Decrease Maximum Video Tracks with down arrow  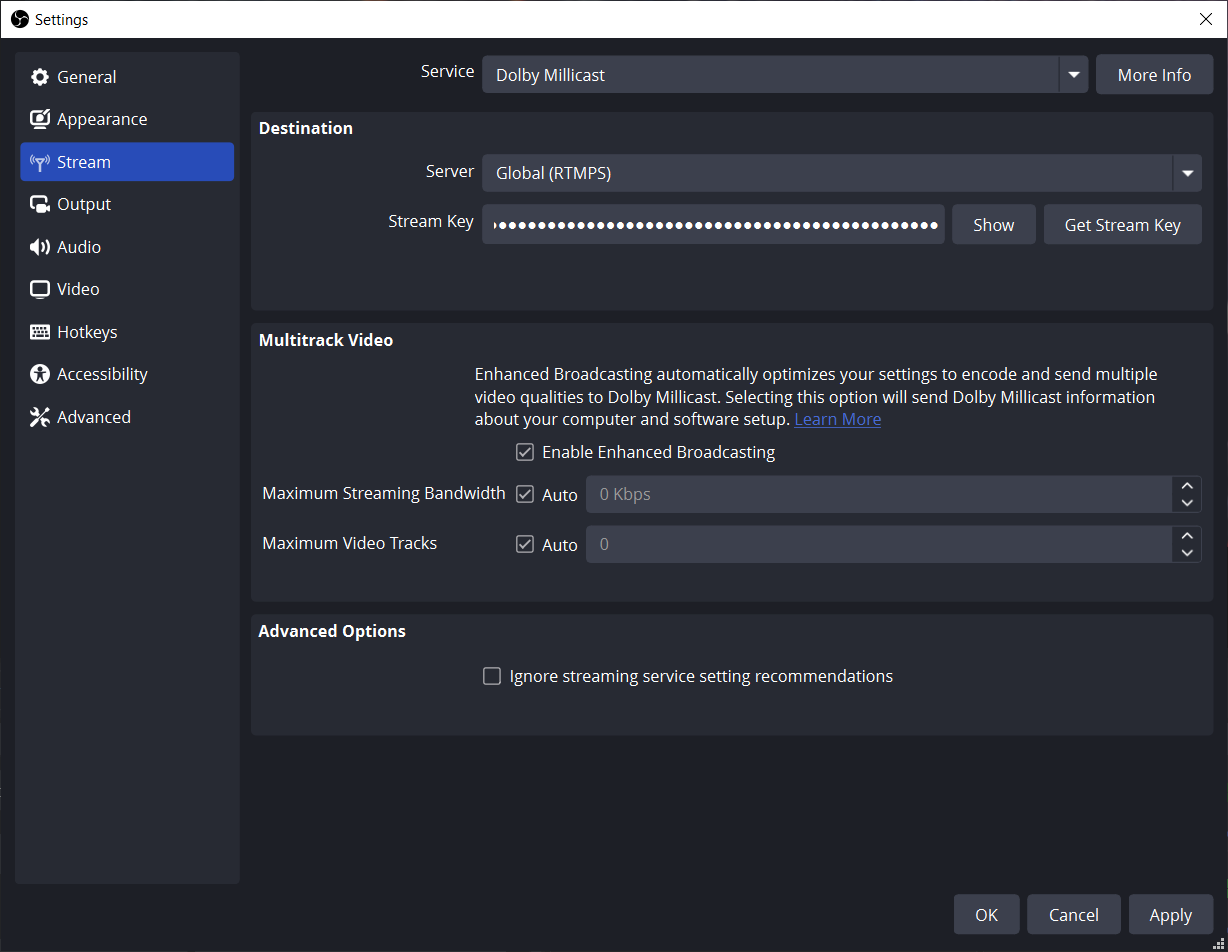(x=1187, y=553)
